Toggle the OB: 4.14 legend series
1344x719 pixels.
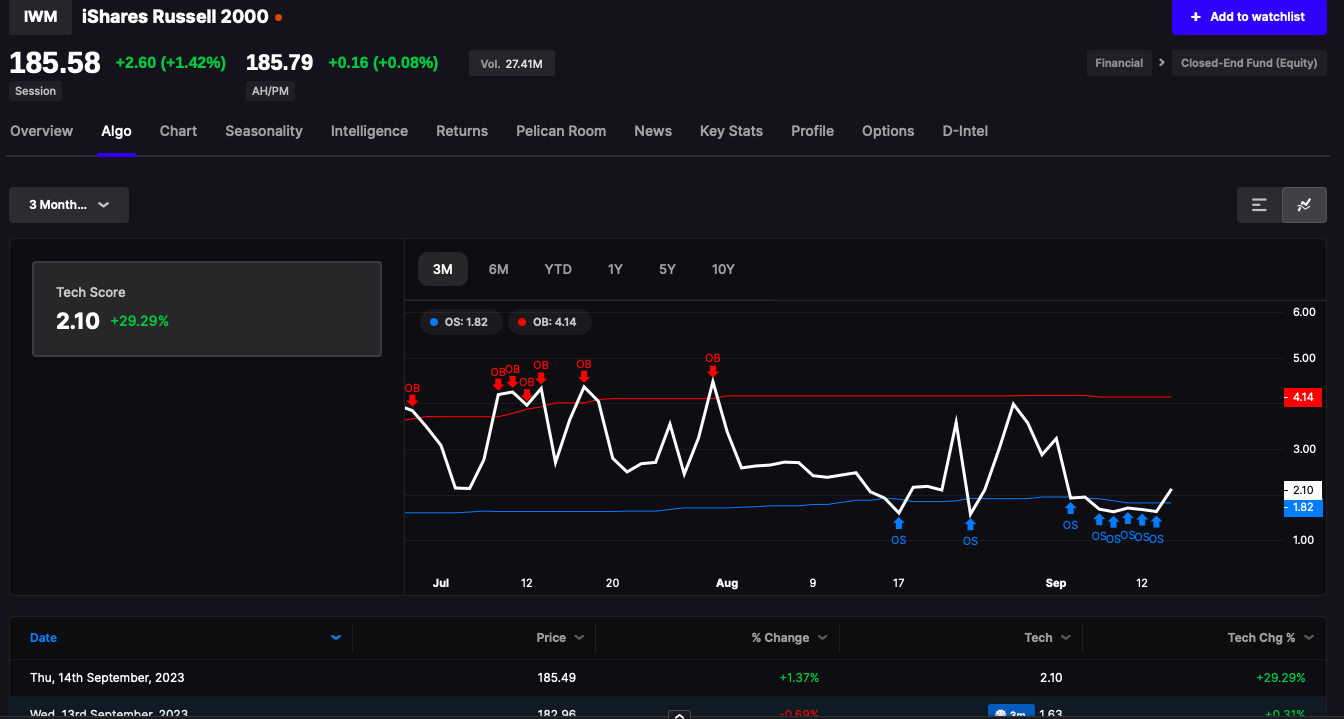coord(549,322)
